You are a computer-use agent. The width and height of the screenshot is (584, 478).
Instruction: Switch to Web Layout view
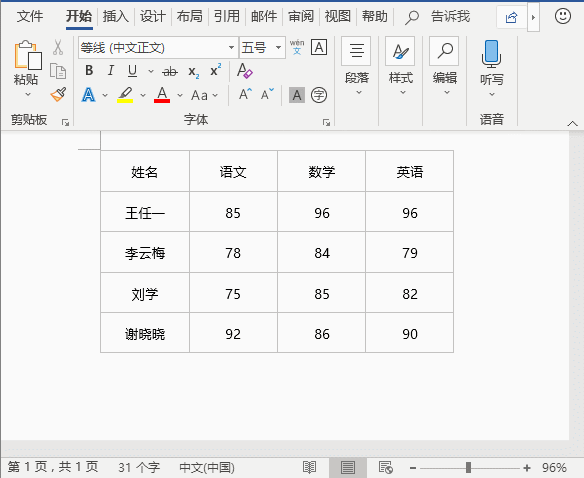[x=385, y=467]
